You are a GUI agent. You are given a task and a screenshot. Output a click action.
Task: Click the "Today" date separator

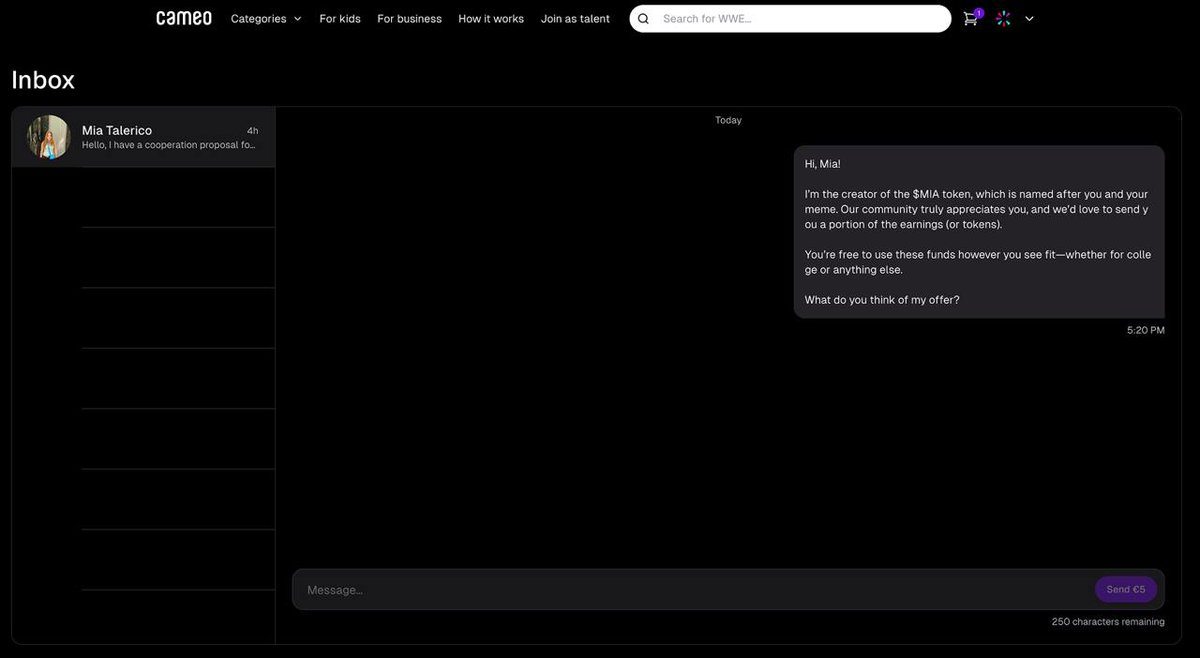[x=728, y=120]
